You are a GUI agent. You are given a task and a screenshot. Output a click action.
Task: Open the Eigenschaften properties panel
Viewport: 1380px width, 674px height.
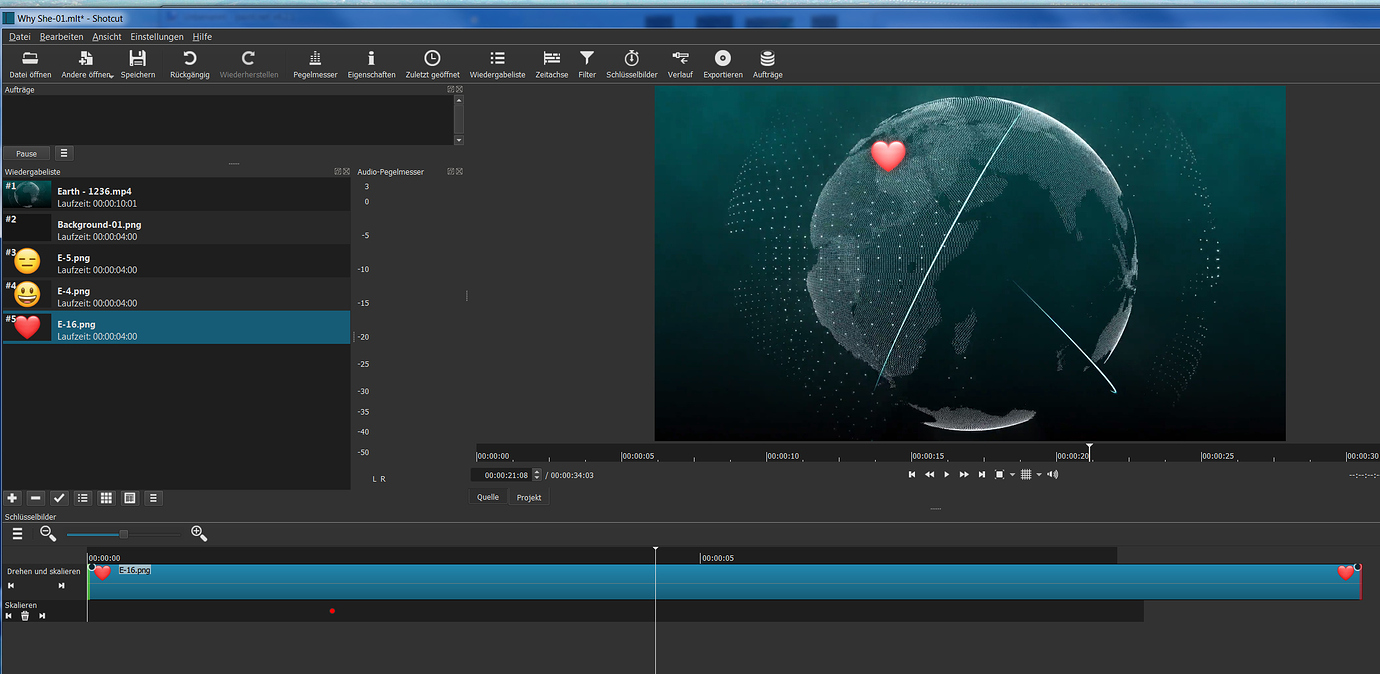point(371,65)
